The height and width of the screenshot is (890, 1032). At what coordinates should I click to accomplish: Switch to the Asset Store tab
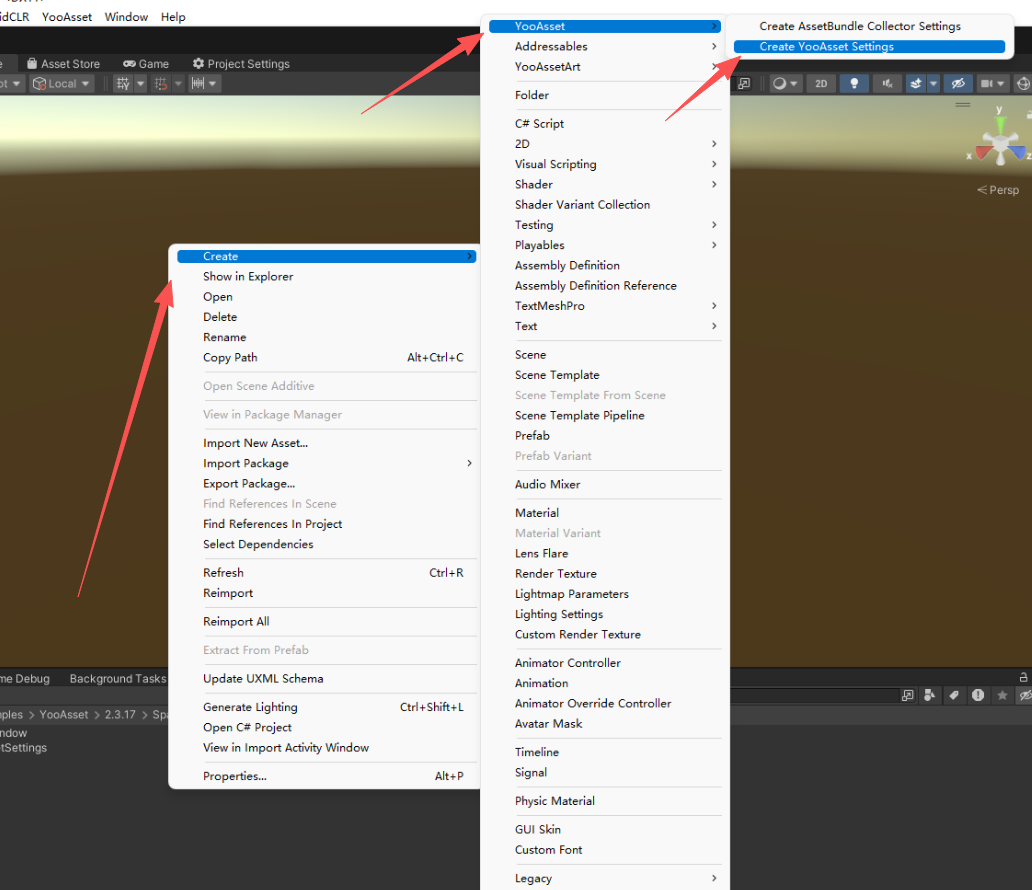click(x=63, y=64)
